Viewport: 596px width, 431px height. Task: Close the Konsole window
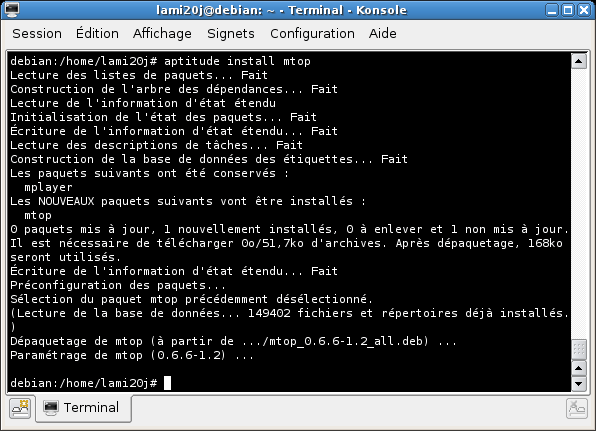click(584, 10)
